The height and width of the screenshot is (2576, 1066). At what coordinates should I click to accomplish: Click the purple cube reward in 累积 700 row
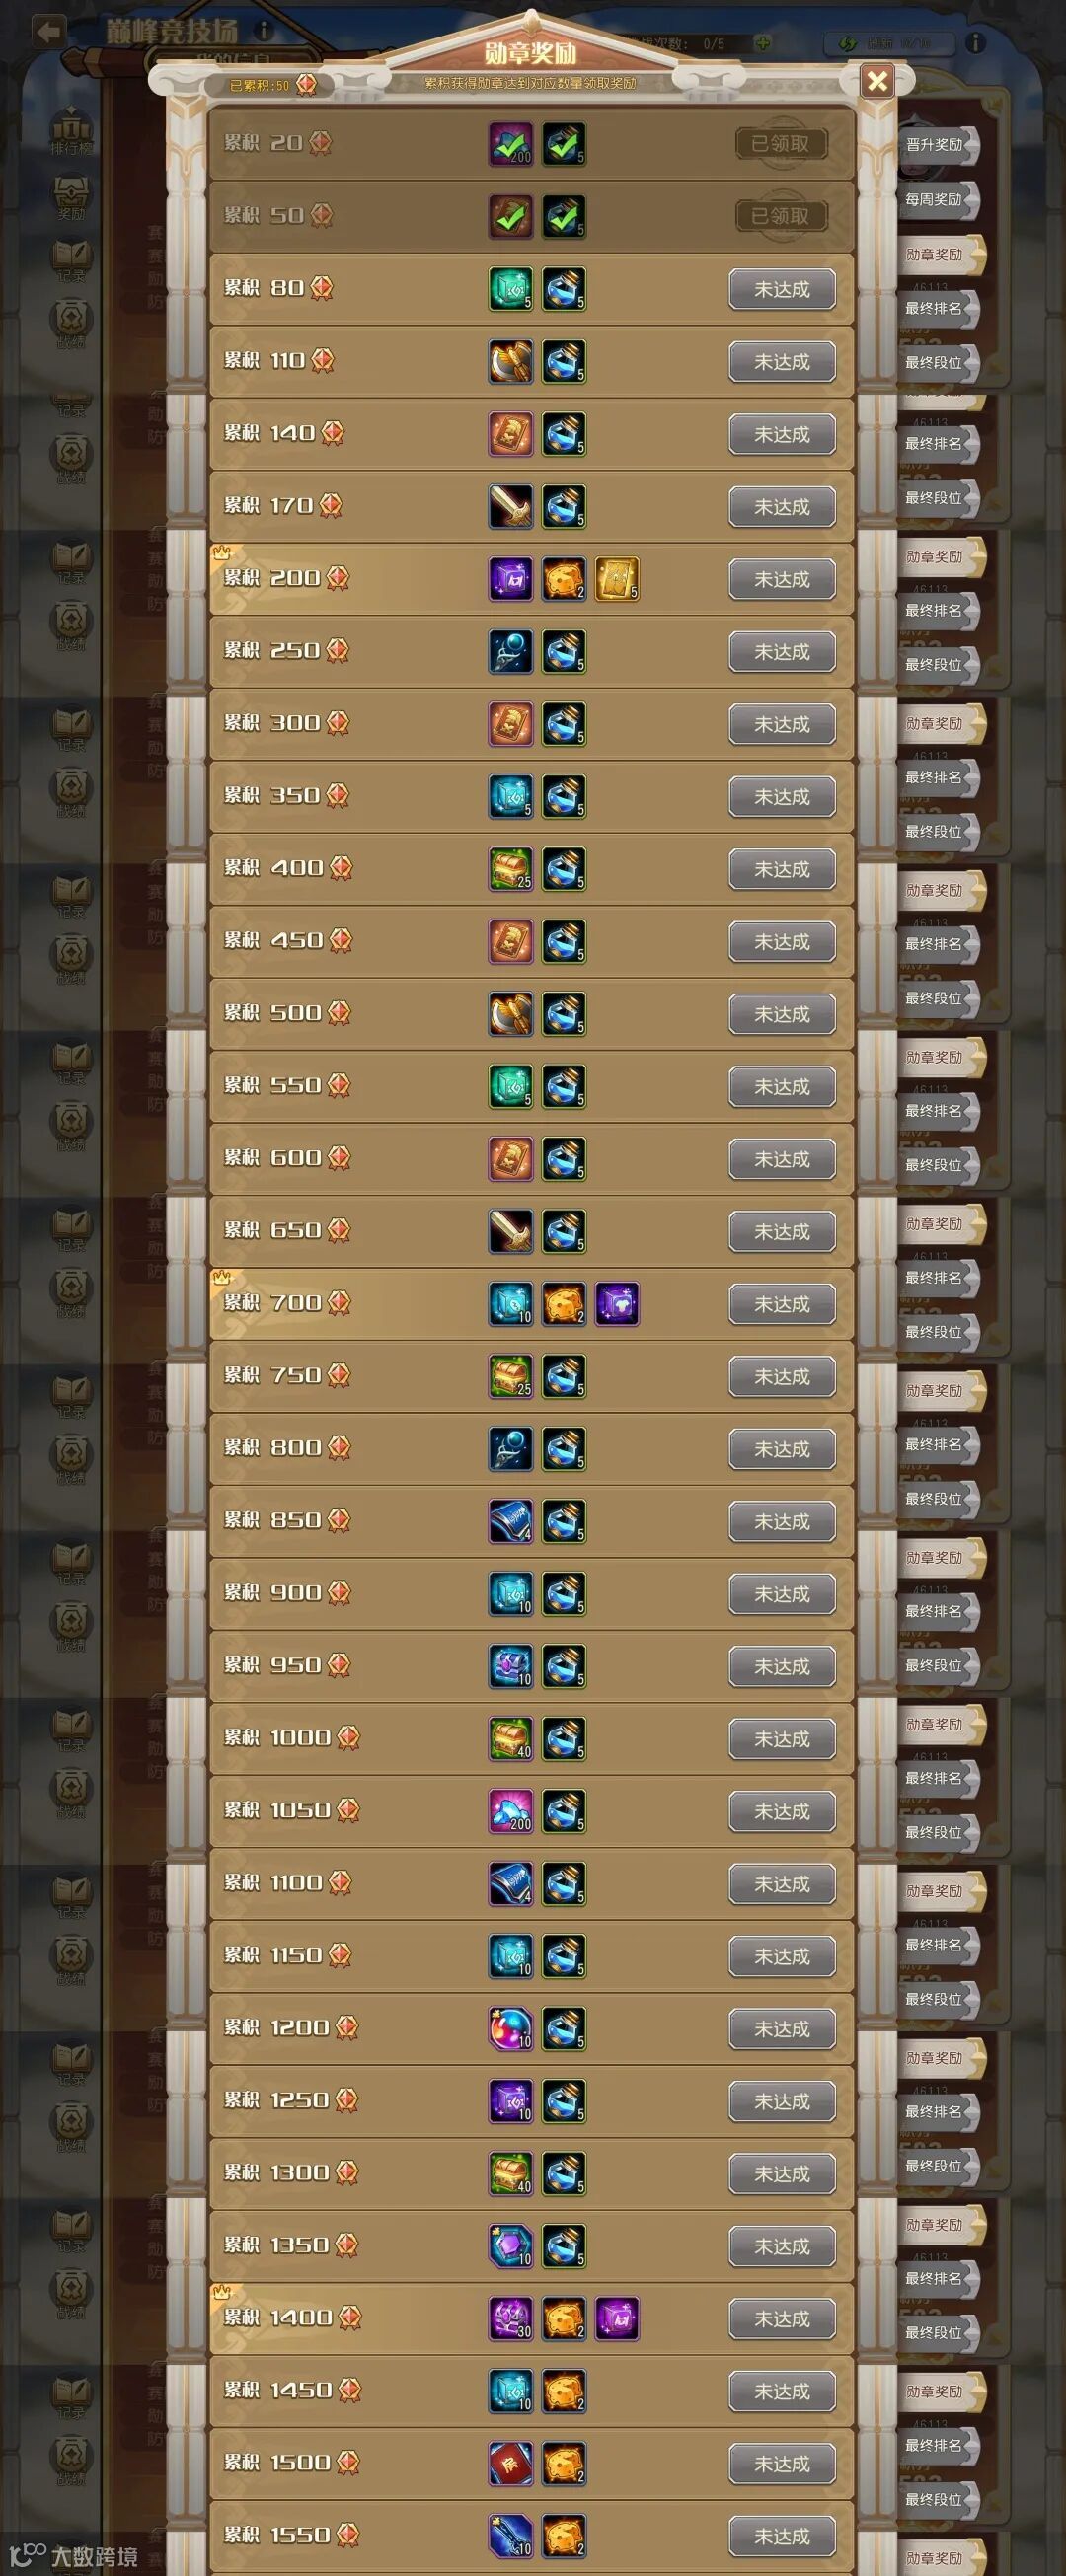(617, 1303)
